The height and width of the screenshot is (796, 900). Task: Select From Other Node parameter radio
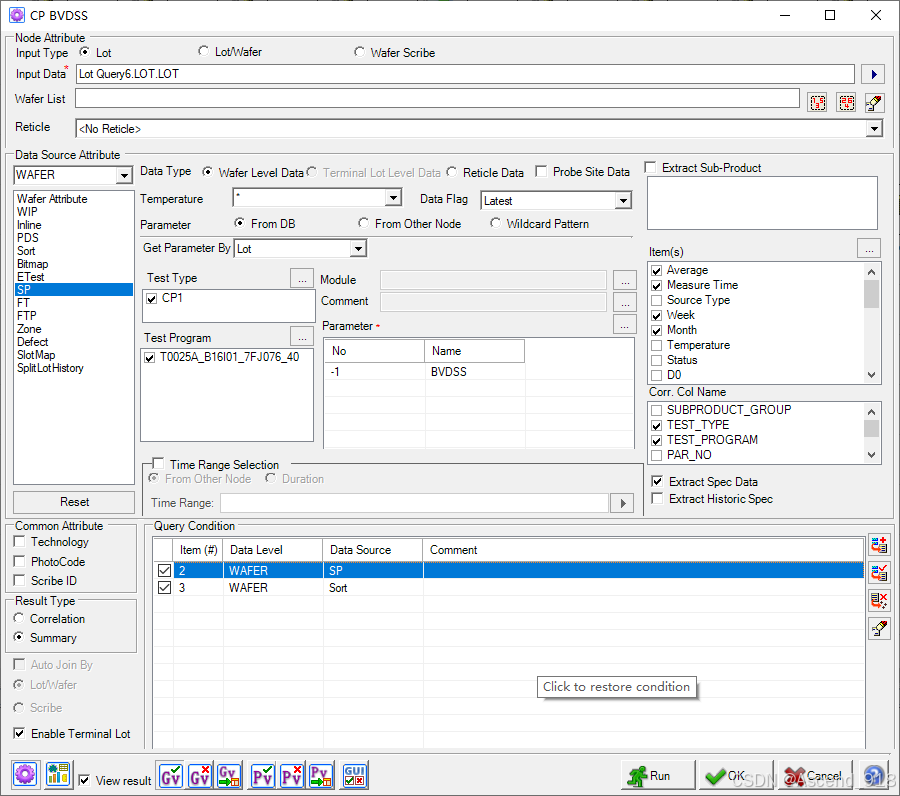(363, 223)
